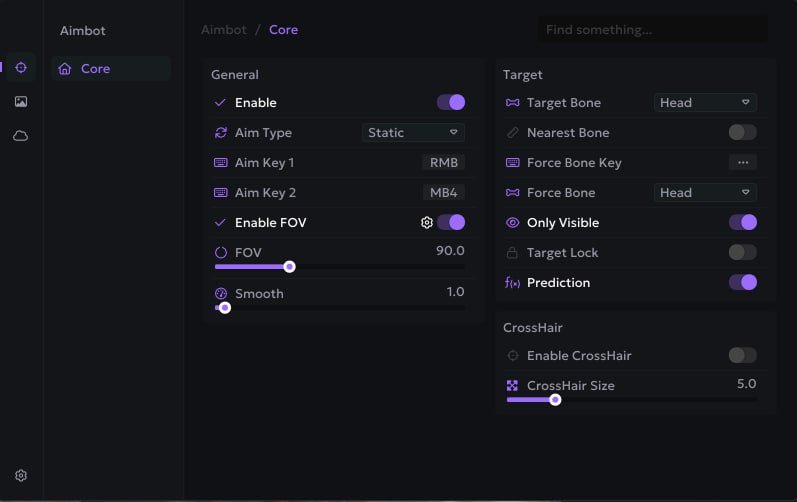This screenshot has height=502, width=797.
Task: Click the home icon next to Core
Action: (x=65, y=69)
